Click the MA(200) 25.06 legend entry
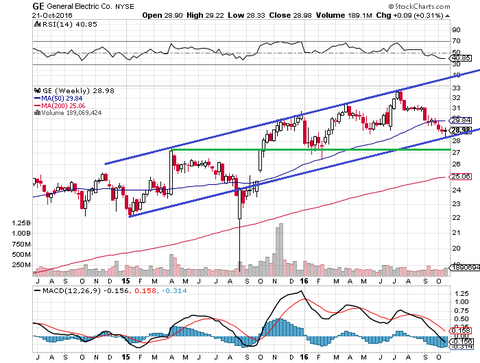Viewport: 480px width, 363px height. click(x=63, y=106)
